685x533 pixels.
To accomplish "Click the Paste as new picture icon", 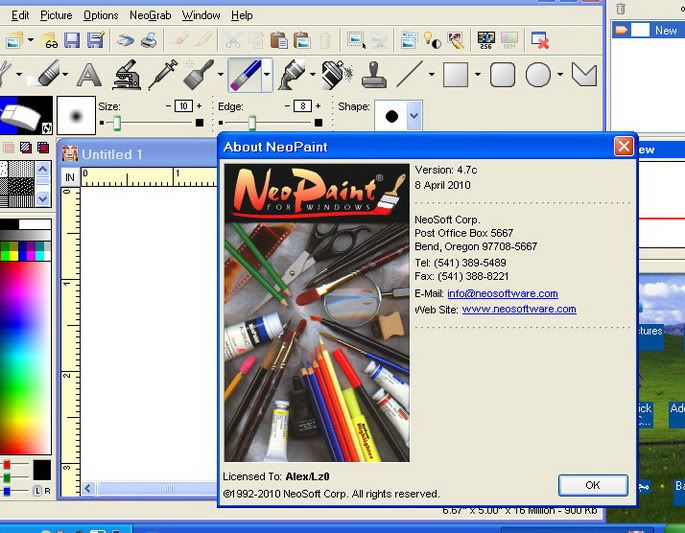I will (302, 40).
